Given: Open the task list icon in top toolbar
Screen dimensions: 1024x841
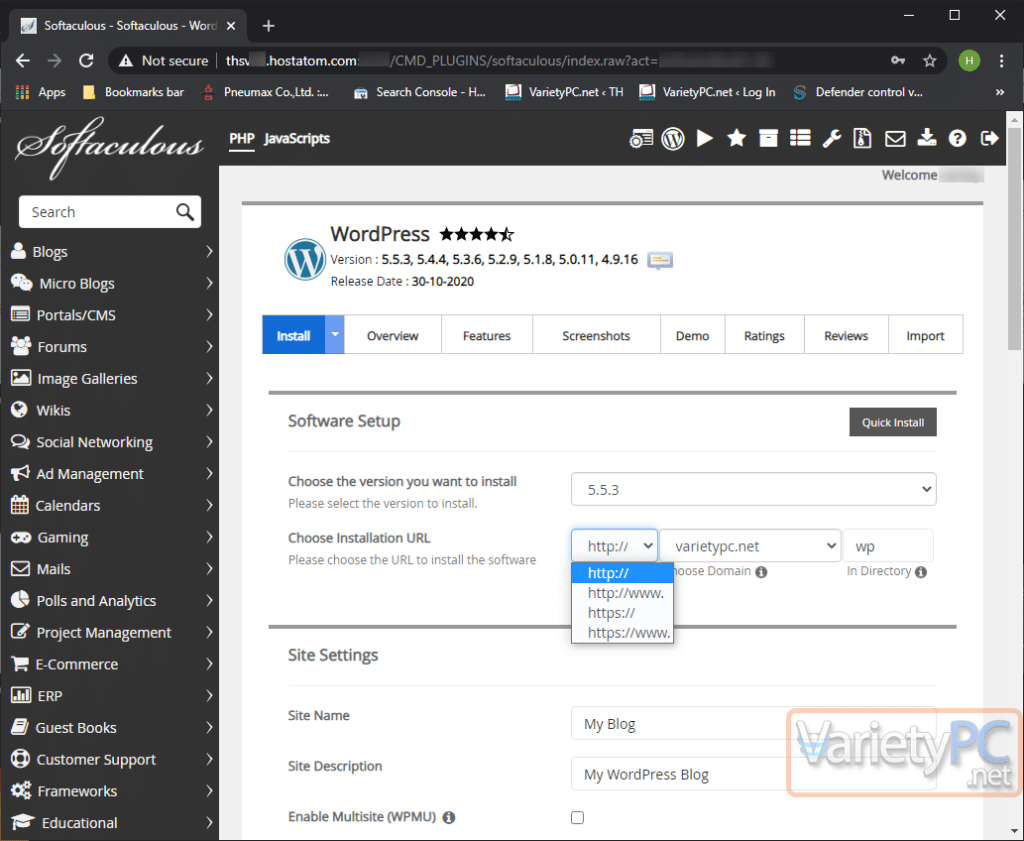Looking at the screenshot, I should 800,138.
